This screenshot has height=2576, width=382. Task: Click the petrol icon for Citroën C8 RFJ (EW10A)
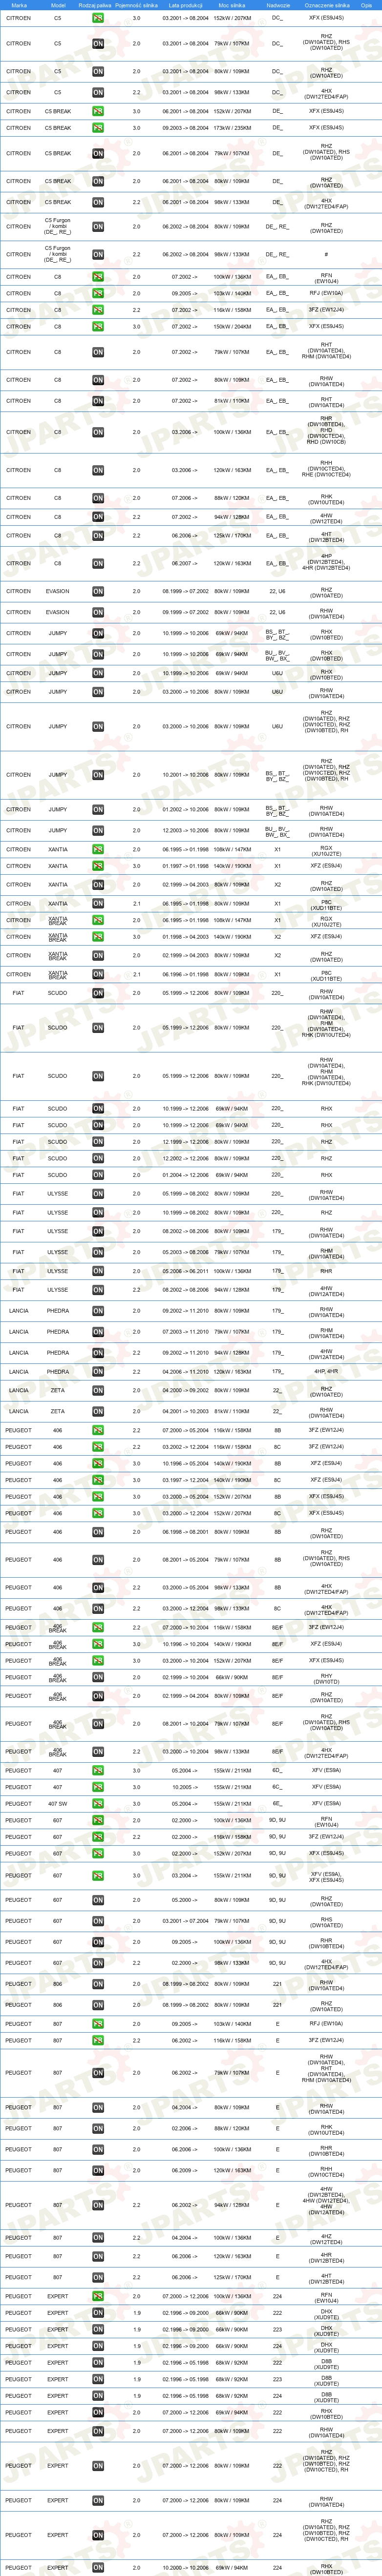click(98, 294)
